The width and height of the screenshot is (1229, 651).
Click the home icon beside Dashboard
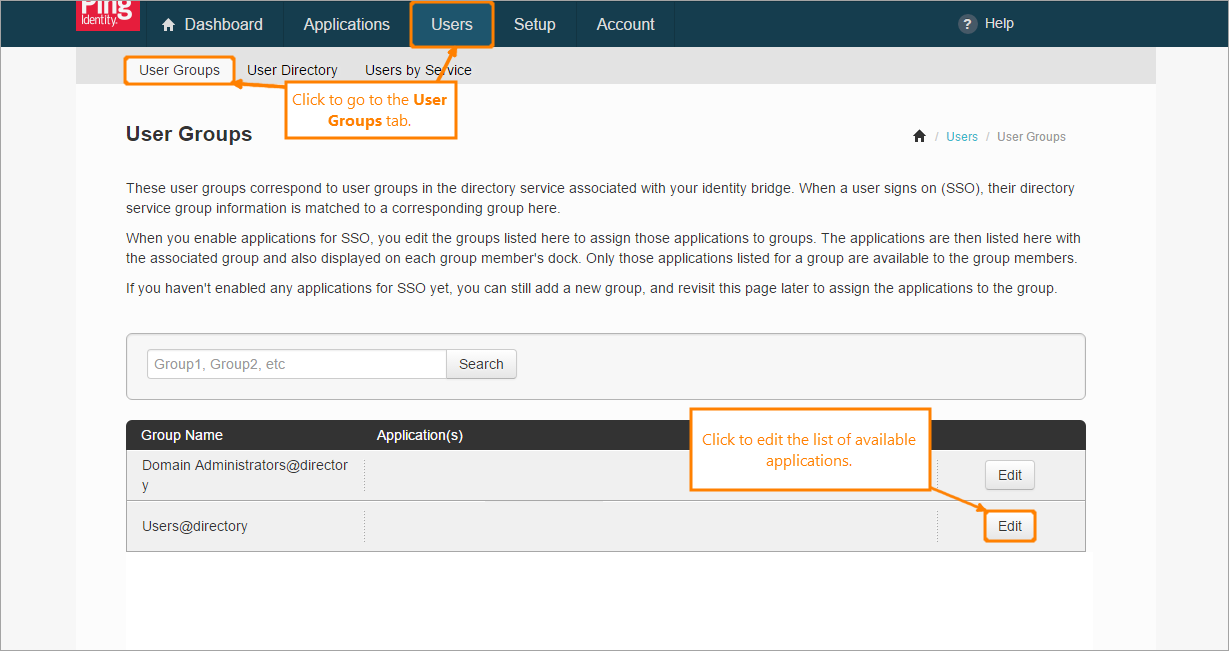pos(168,25)
